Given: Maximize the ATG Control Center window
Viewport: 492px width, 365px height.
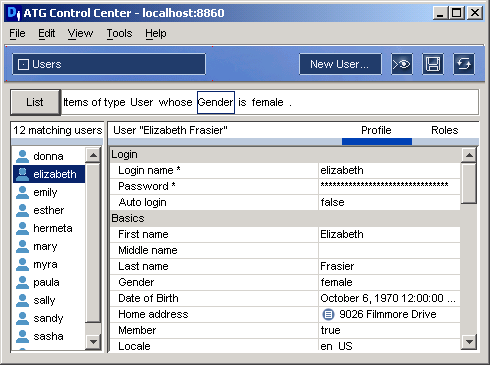Looking at the screenshot, I should (x=457, y=13).
